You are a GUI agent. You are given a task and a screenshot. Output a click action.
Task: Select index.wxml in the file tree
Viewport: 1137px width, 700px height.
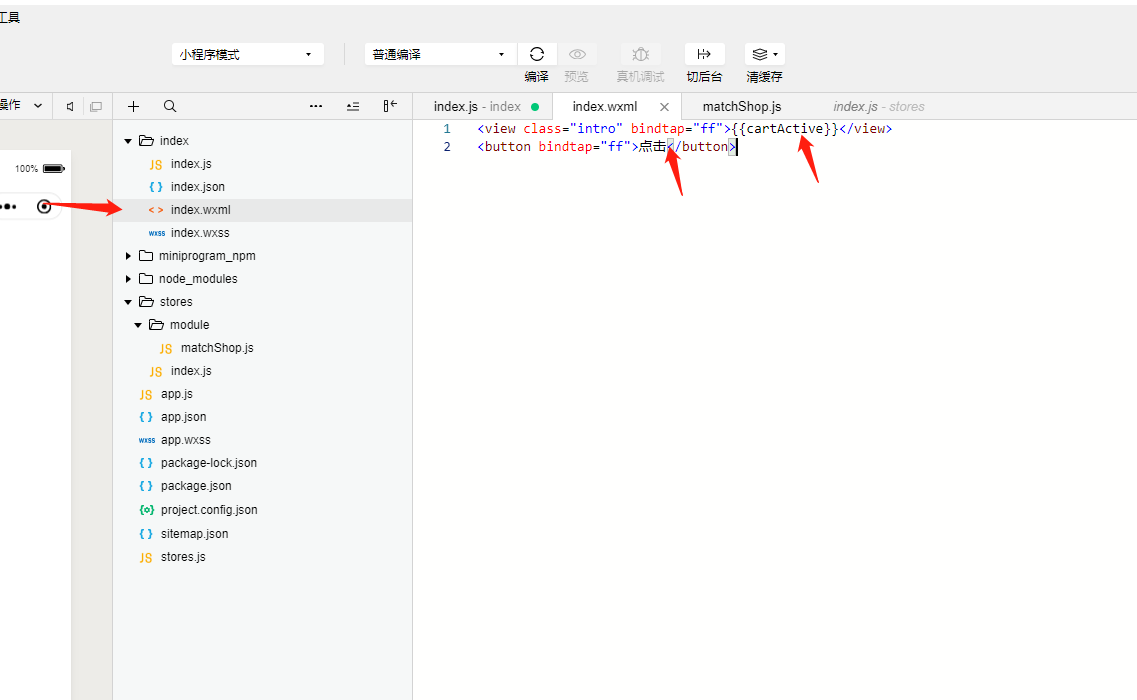tap(200, 210)
